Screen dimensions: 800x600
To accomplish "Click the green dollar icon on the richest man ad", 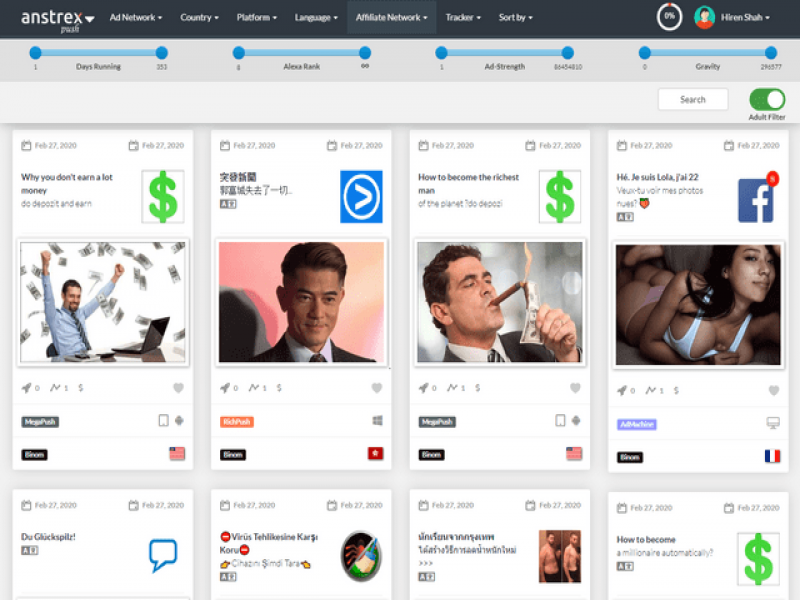I will pos(560,196).
